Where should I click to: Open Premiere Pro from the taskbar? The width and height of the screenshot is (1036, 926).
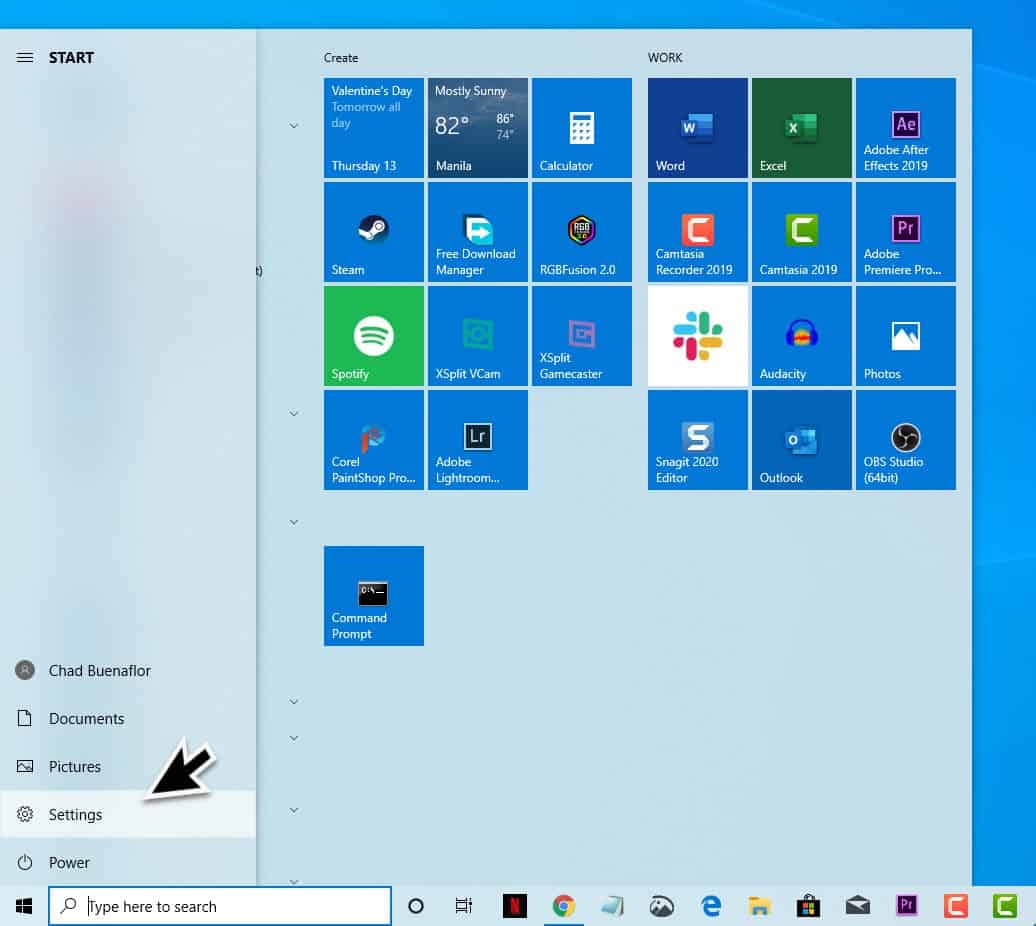[x=906, y=906]
